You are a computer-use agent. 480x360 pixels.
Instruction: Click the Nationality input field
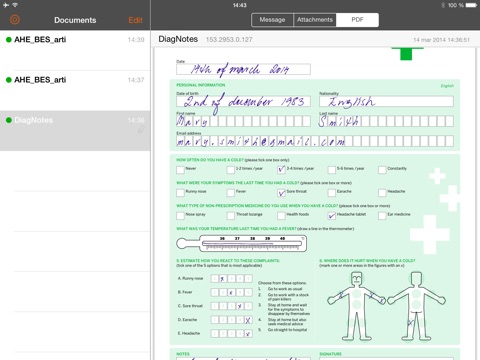click(386, 101)
